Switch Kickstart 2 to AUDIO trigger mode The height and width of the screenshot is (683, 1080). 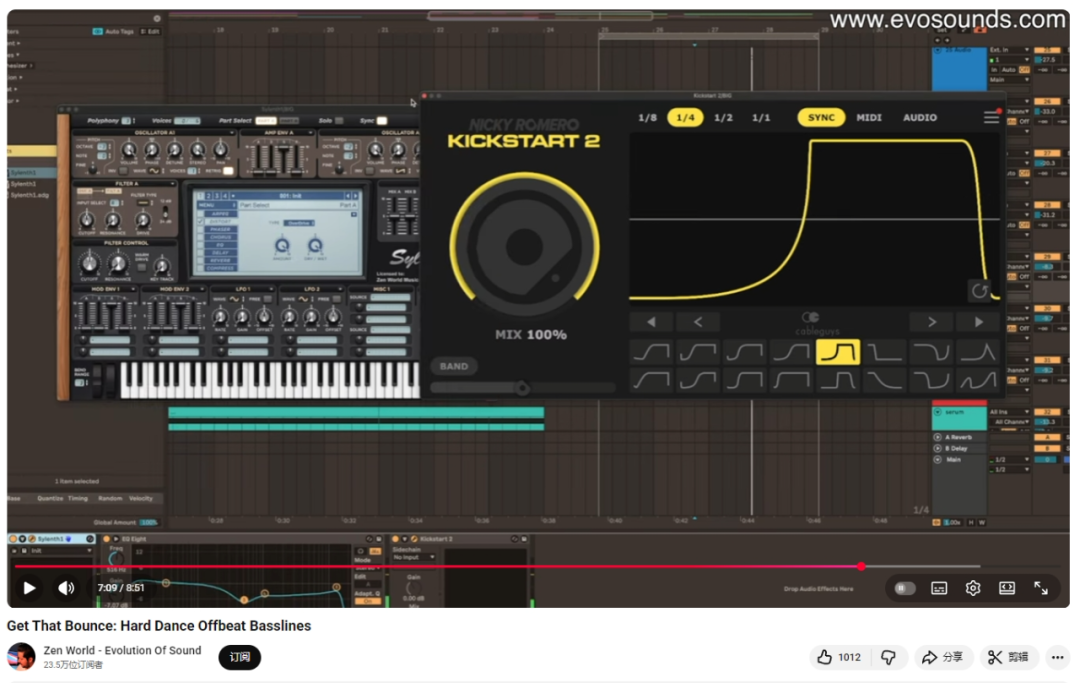[x=920, y=118]
